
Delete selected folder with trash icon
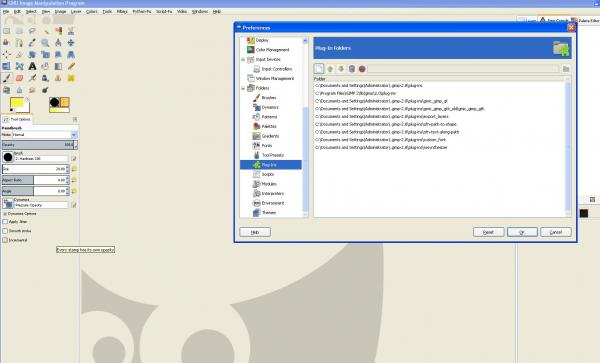click(352, 69)
